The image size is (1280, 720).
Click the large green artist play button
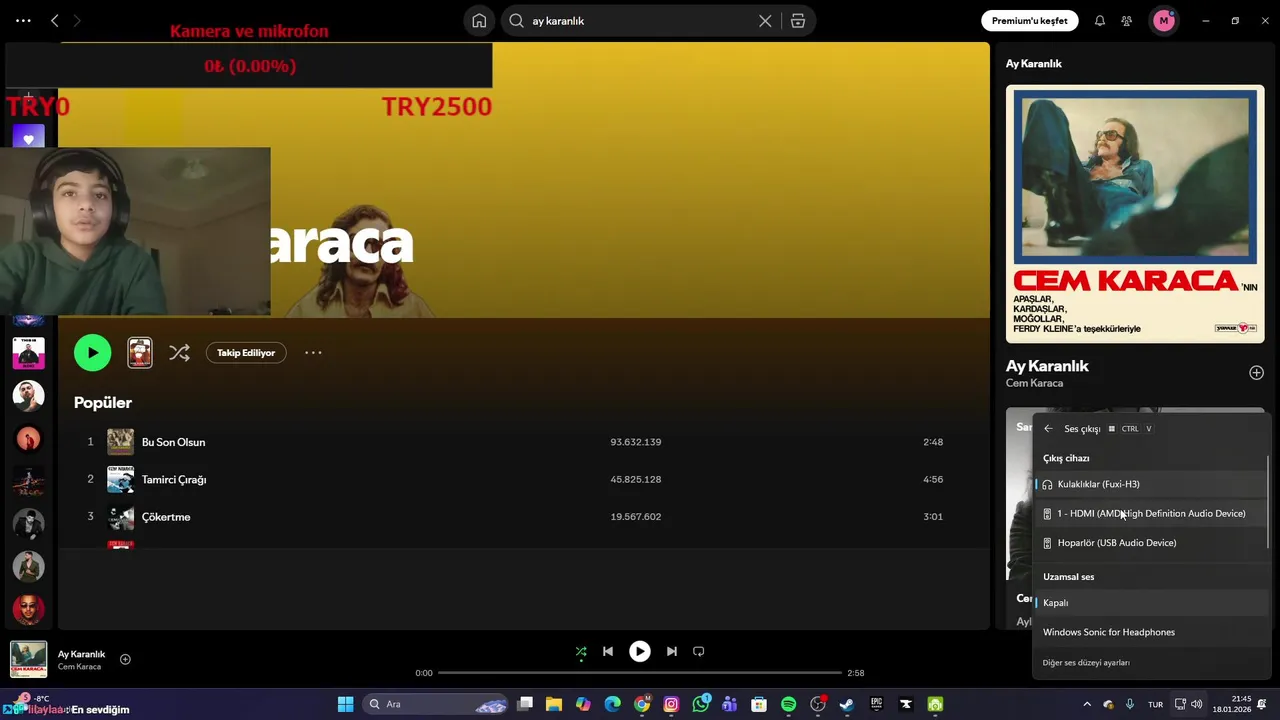click(x=92, y=352)
